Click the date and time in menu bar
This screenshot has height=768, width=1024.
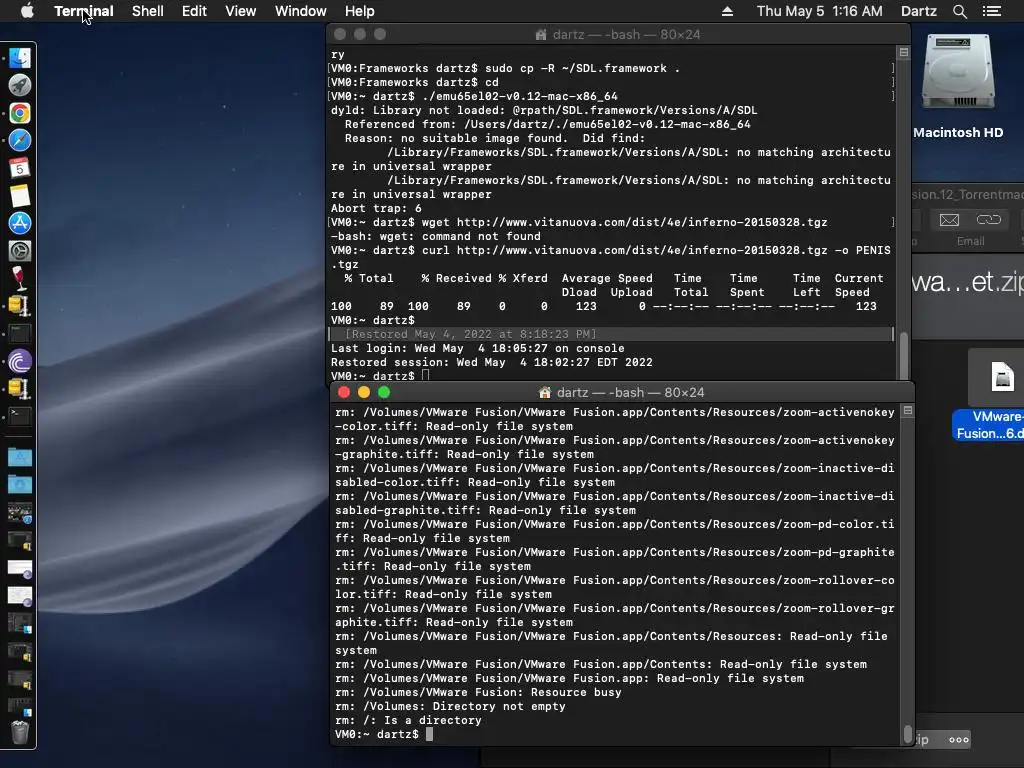pyautogui.click(x=820, y=11)
